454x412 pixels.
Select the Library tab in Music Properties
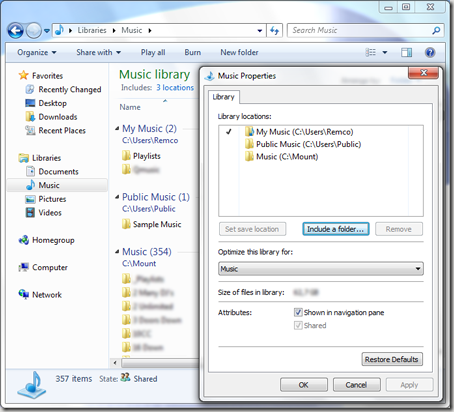[223, 97]
